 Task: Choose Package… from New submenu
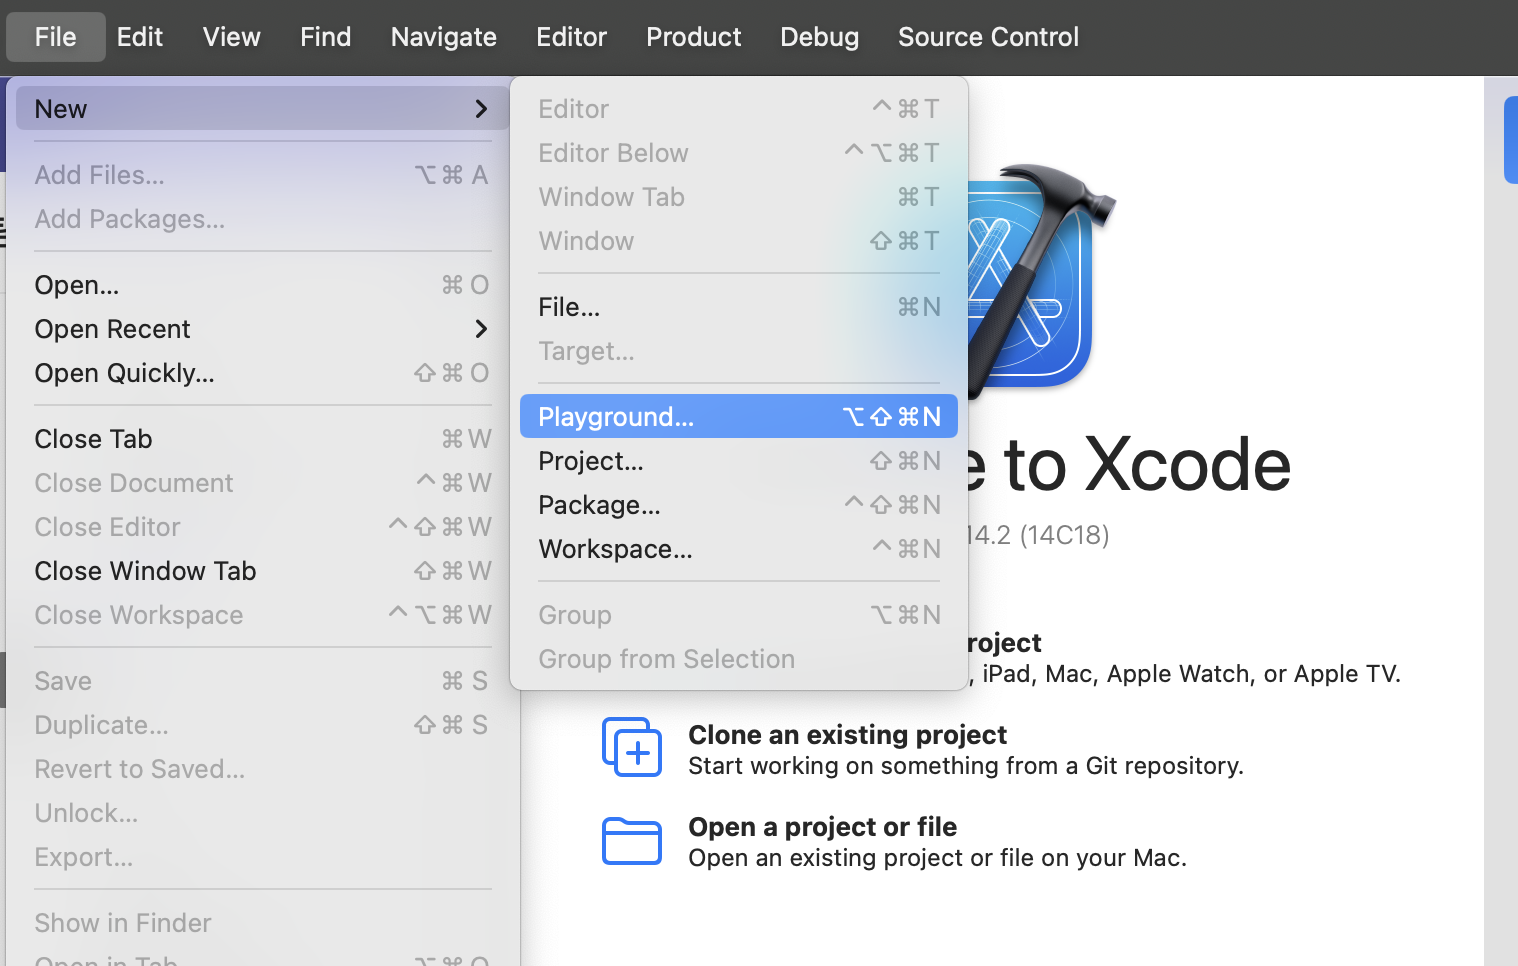[739, 505]
